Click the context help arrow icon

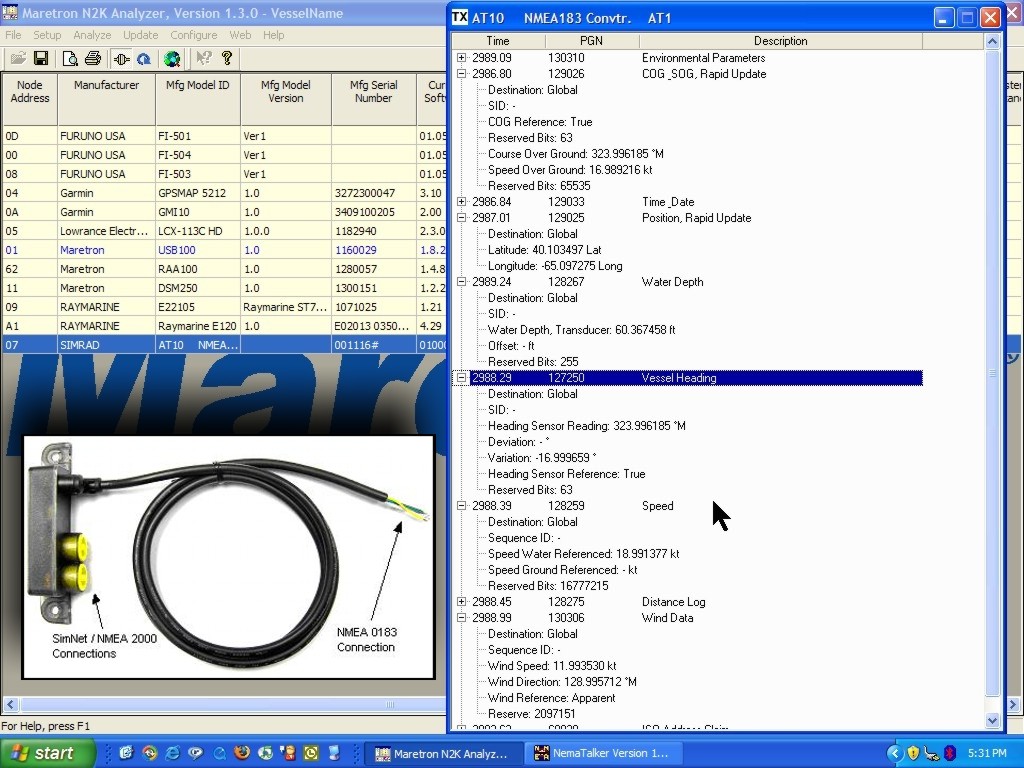pyautogui.click(x=204, y=59)
